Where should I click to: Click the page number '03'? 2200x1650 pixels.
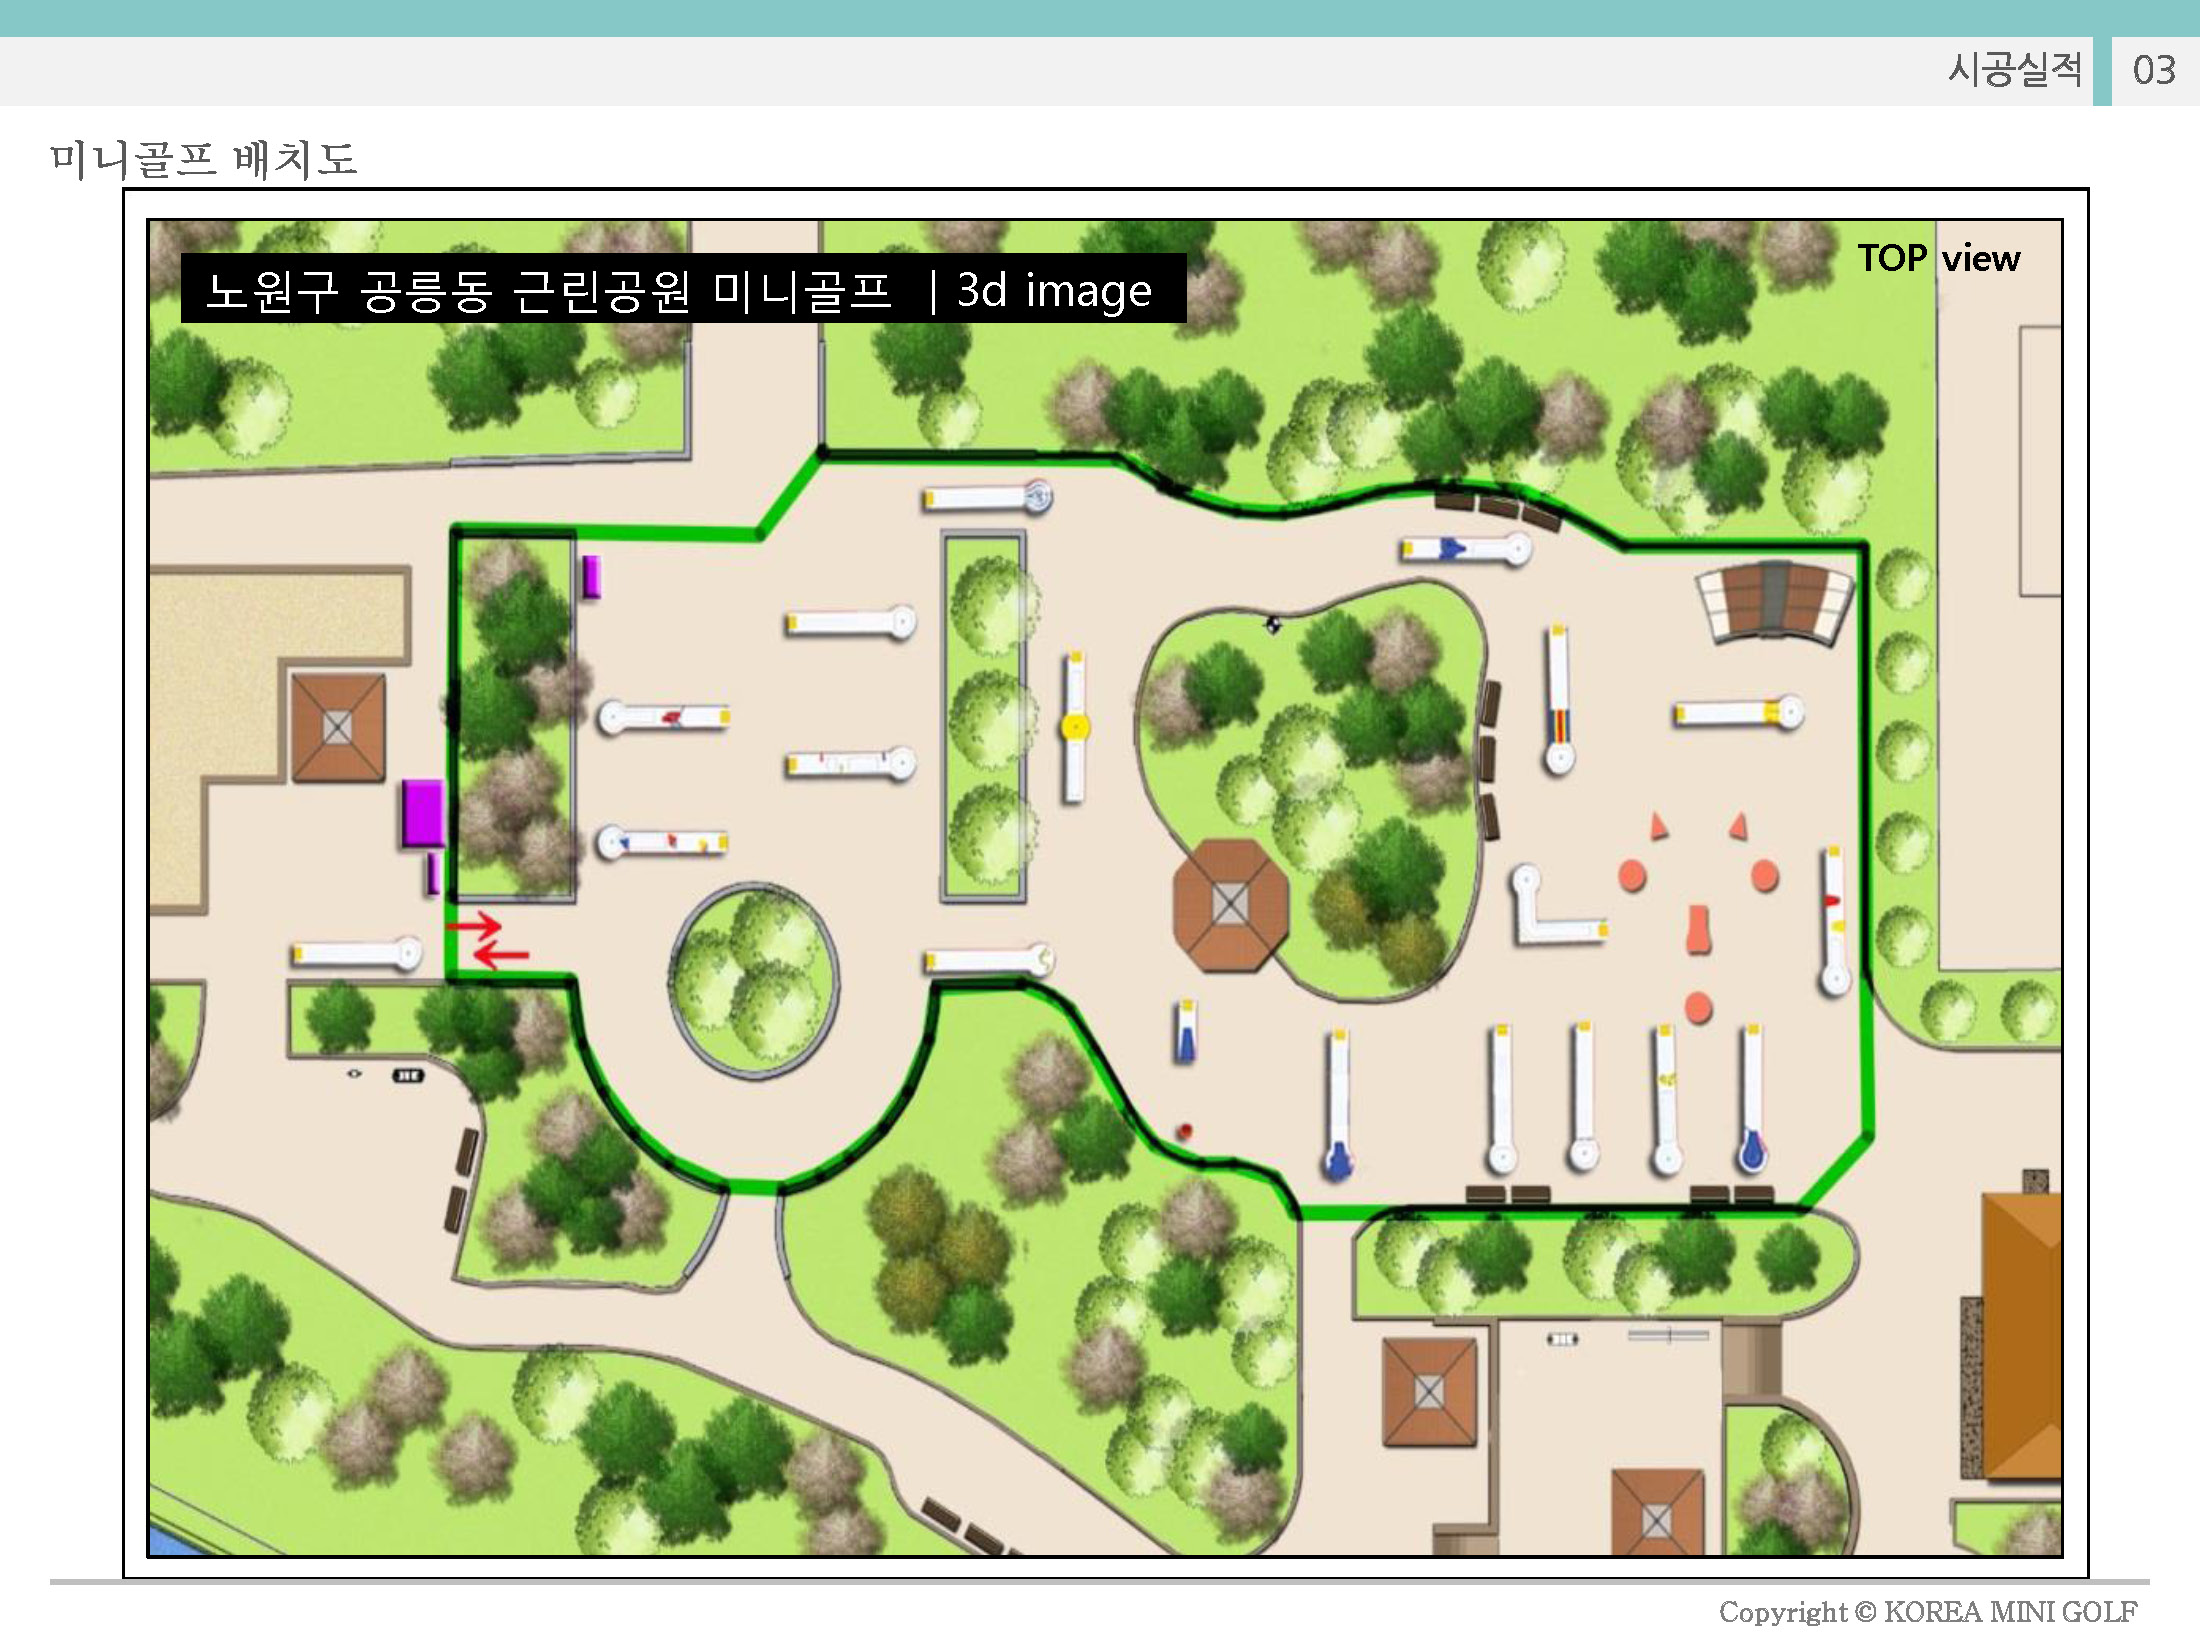coord(2154,70)
